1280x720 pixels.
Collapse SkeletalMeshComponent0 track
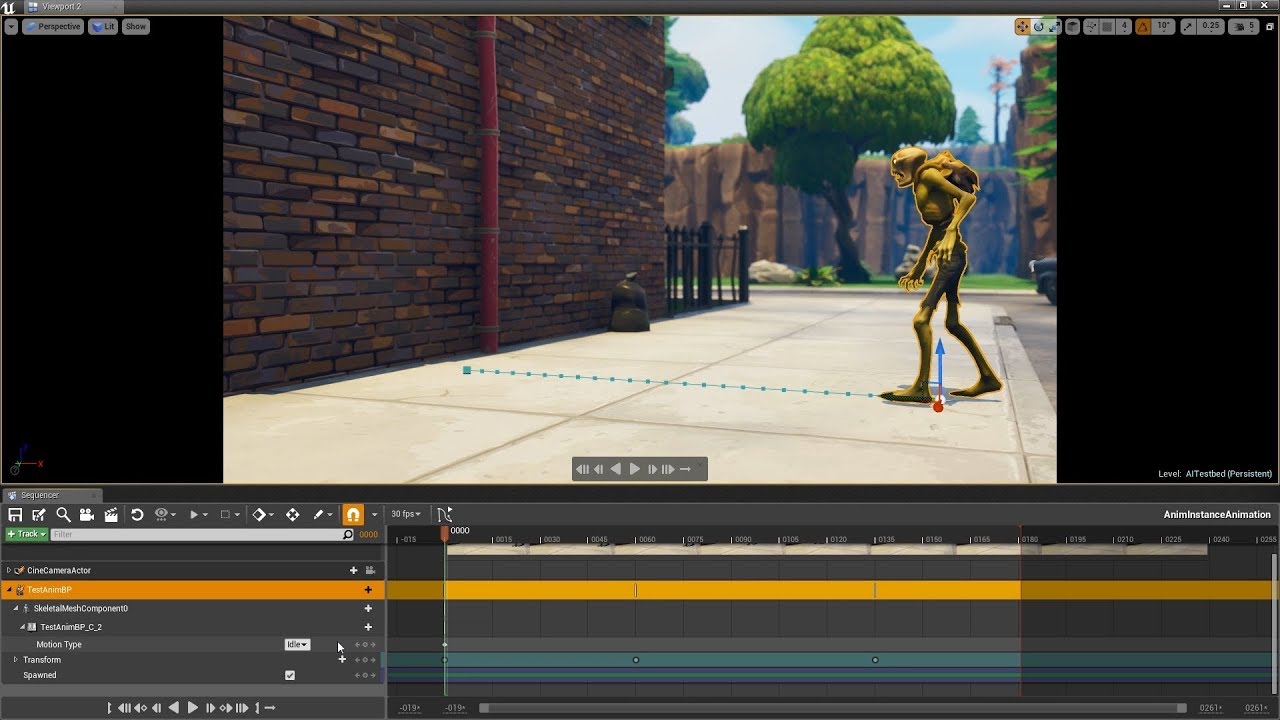pyautogui.click(x=16, y=608)
